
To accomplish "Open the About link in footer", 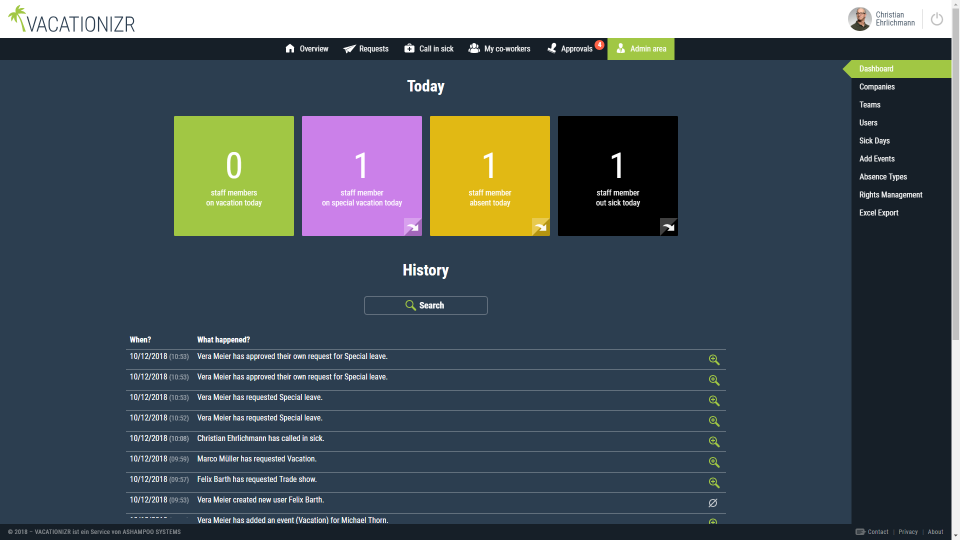I will (x=936, y=532).
